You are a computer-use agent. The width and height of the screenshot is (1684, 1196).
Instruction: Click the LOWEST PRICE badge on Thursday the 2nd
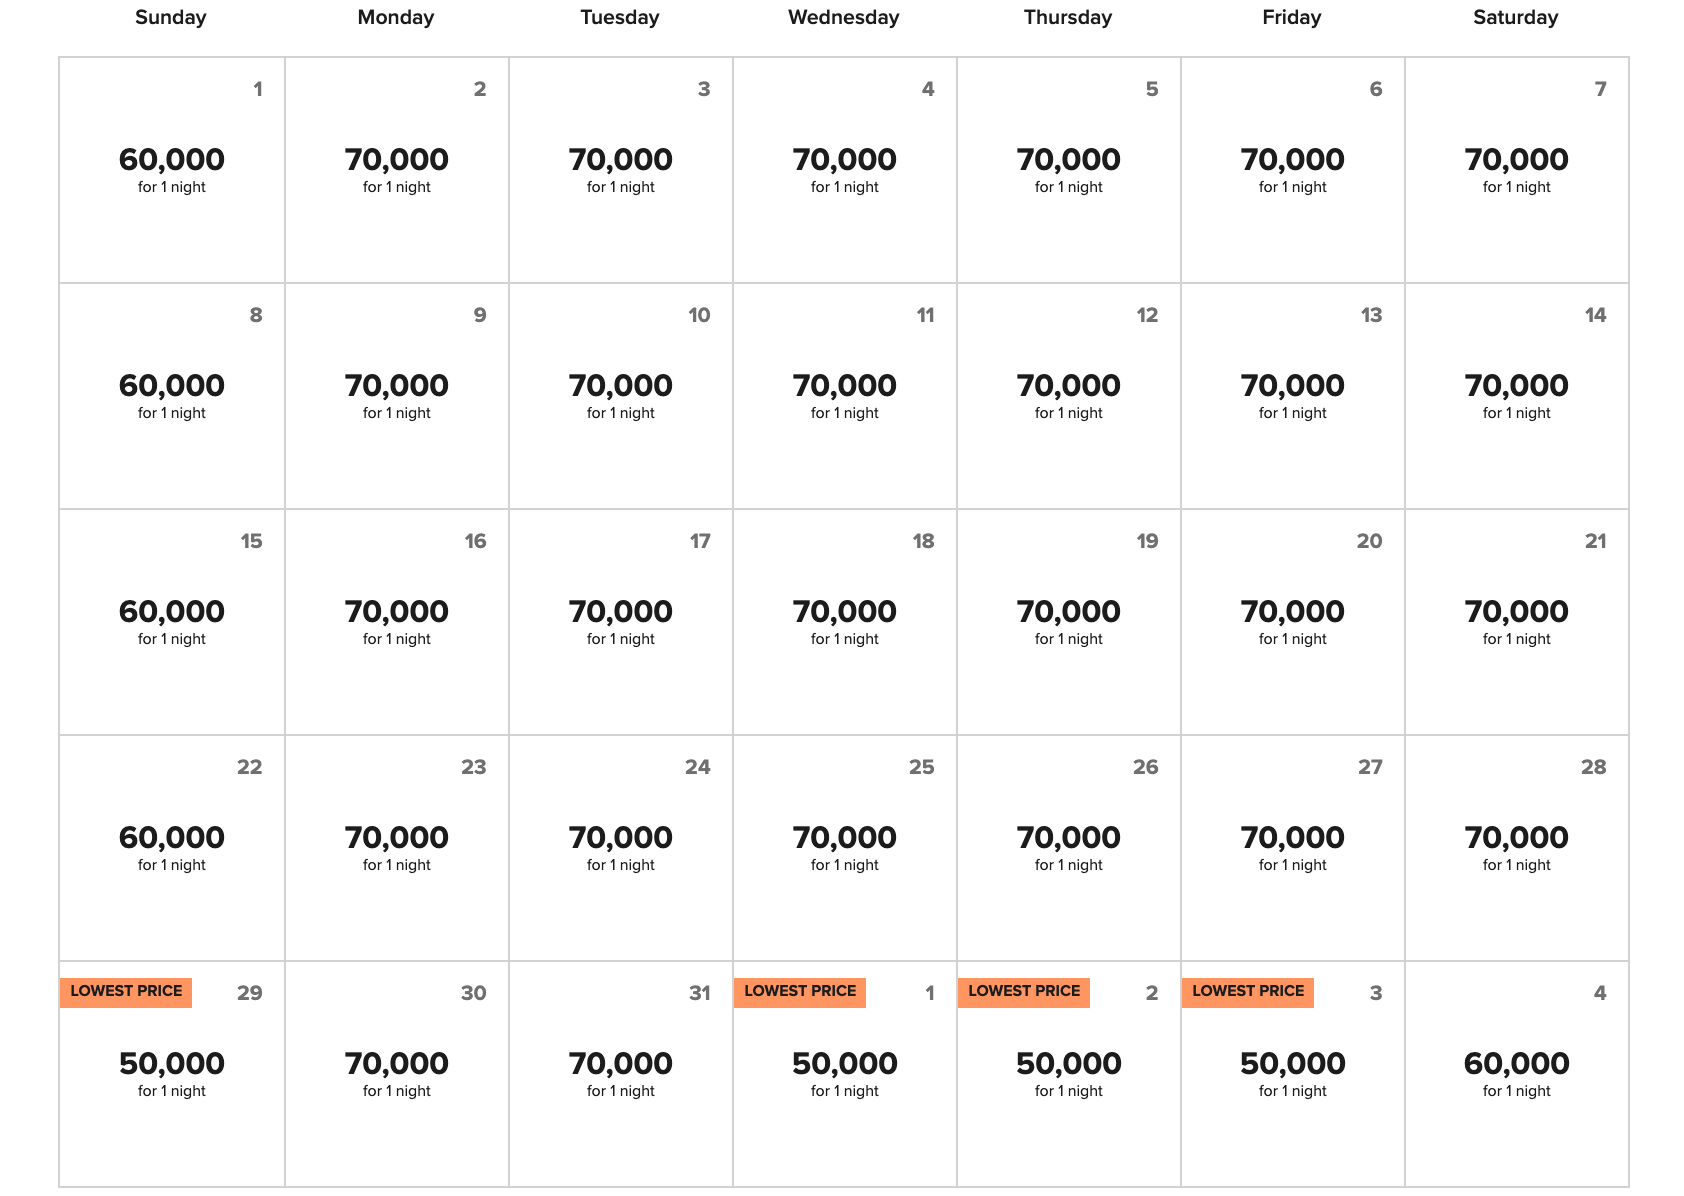coord(1024,991)
